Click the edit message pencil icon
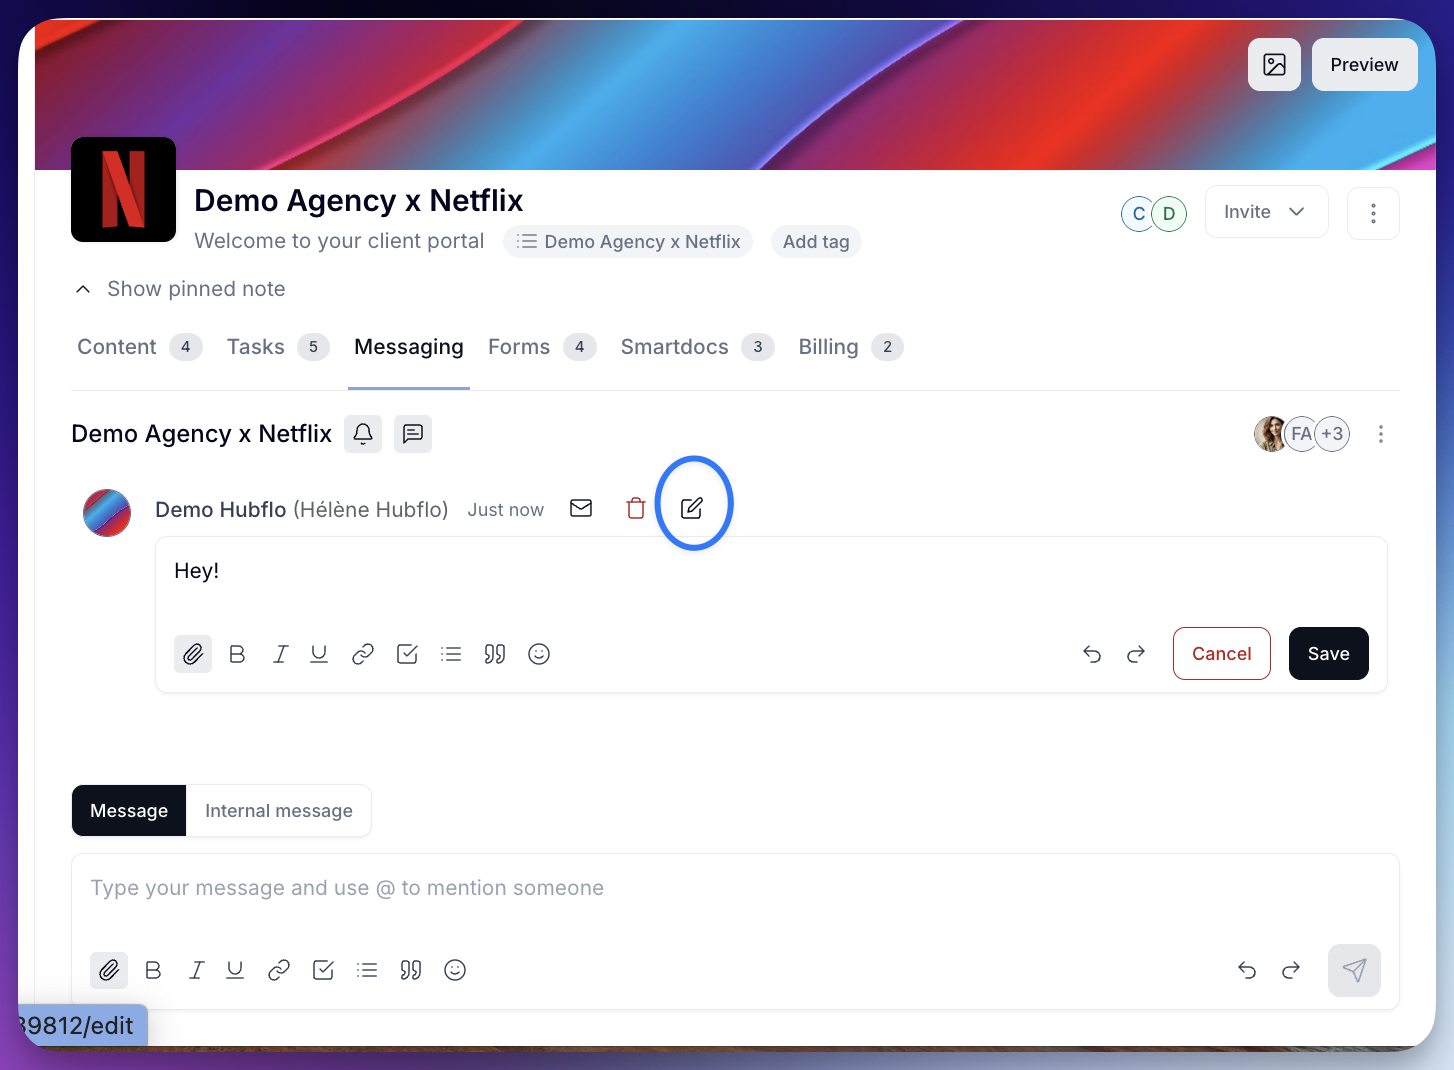 [692, 508]
